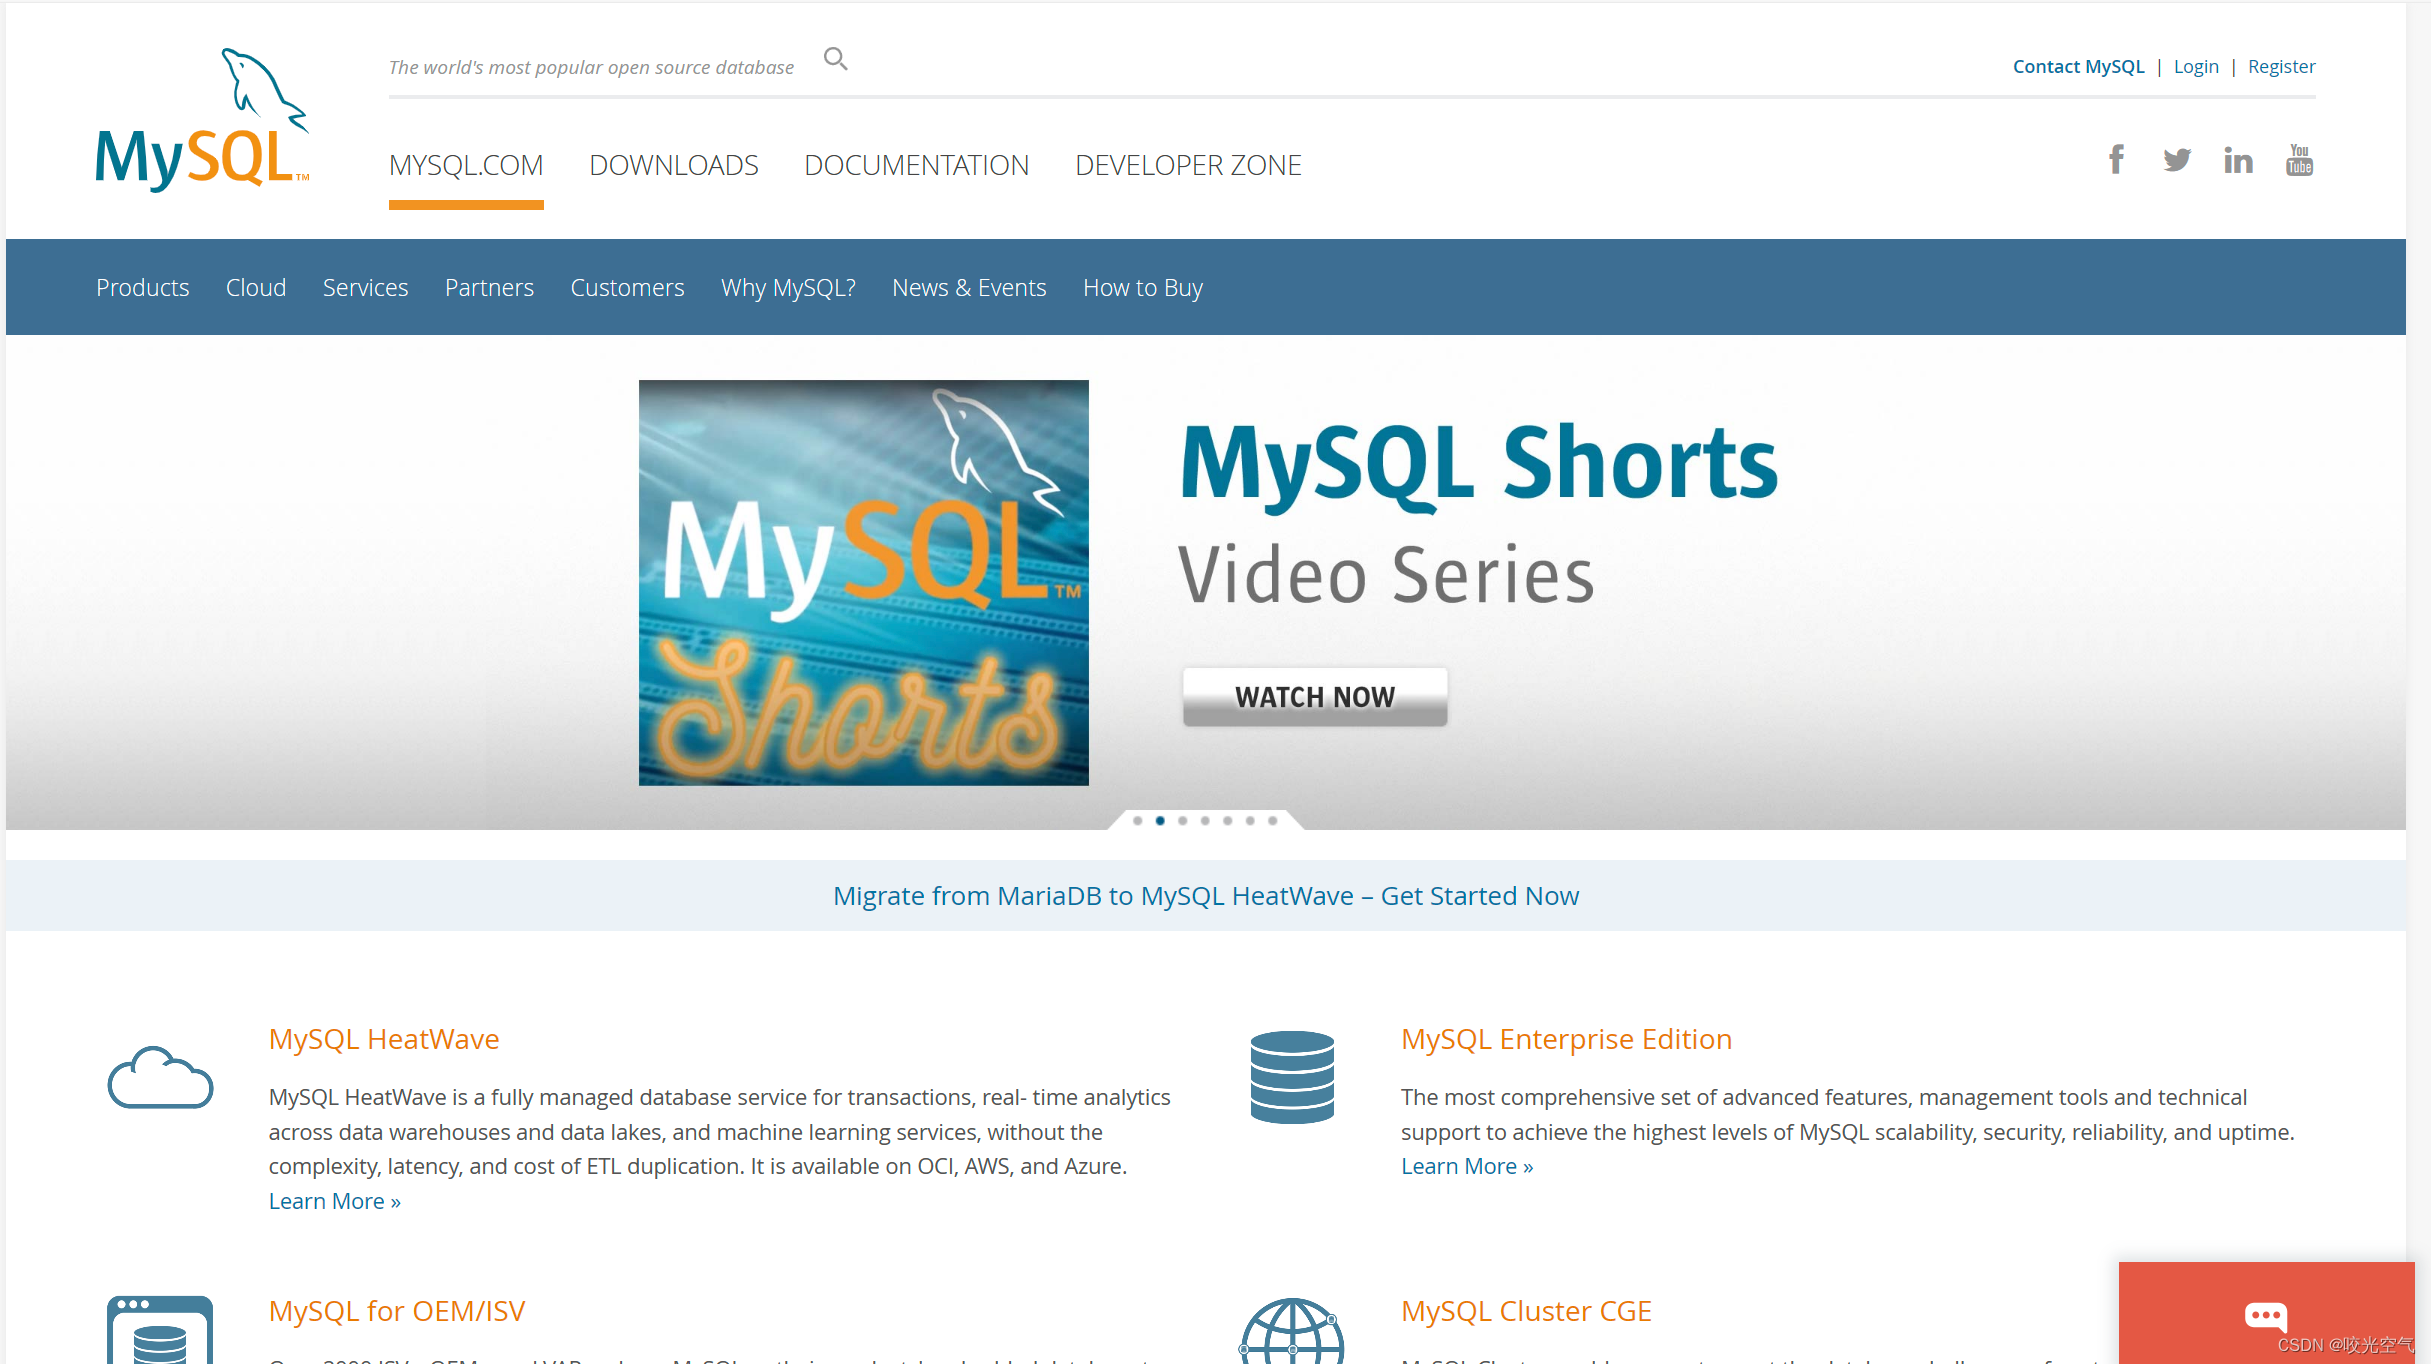The width and height of the screenshot is (2431, 1364).
Task: Click the OEM/ISV browser-database icon
Action: pyautogui.click(x=160, y=1330)
